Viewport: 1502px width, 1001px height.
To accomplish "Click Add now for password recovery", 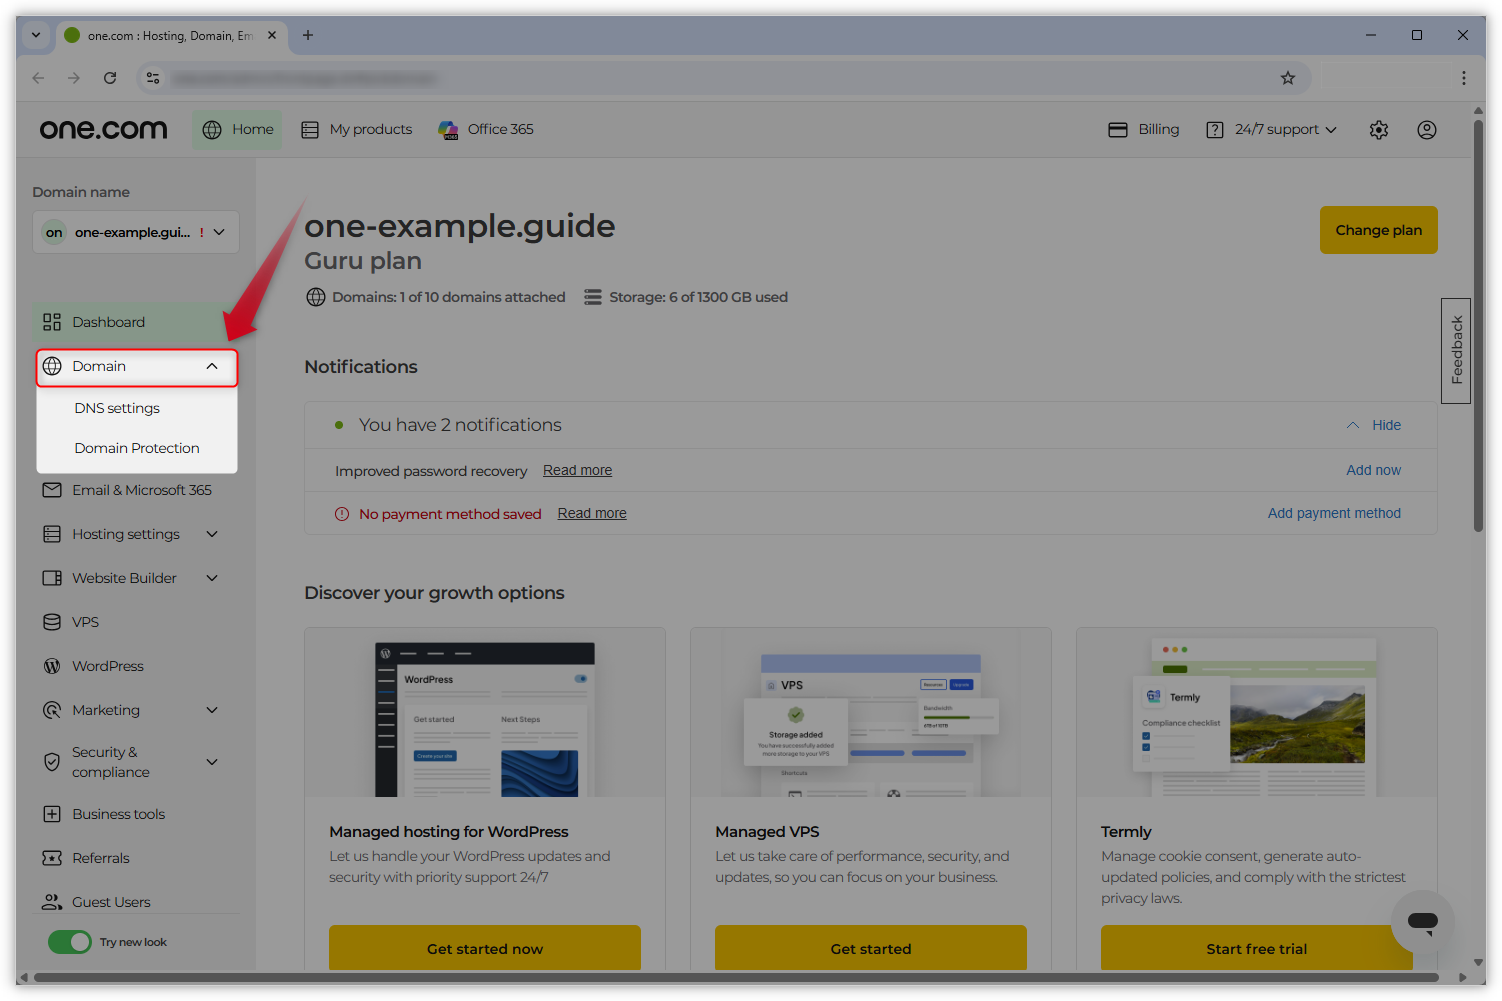I will 1373,470.
